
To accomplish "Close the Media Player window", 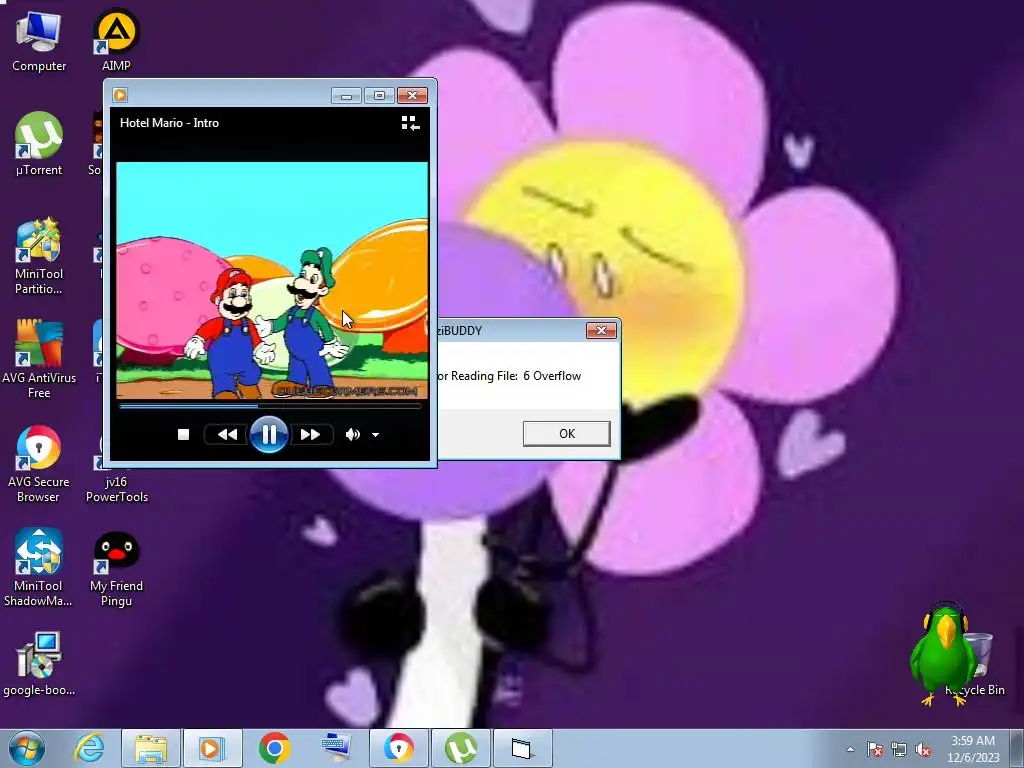I will click(413, 96).
